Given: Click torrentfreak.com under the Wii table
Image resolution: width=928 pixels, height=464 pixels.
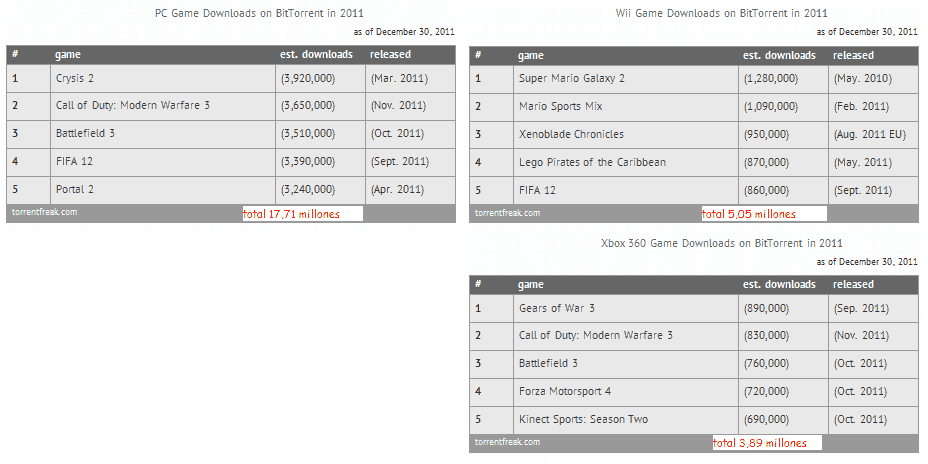Looking at the screenshot, I should pyautogui.click(x=507, y=213).
